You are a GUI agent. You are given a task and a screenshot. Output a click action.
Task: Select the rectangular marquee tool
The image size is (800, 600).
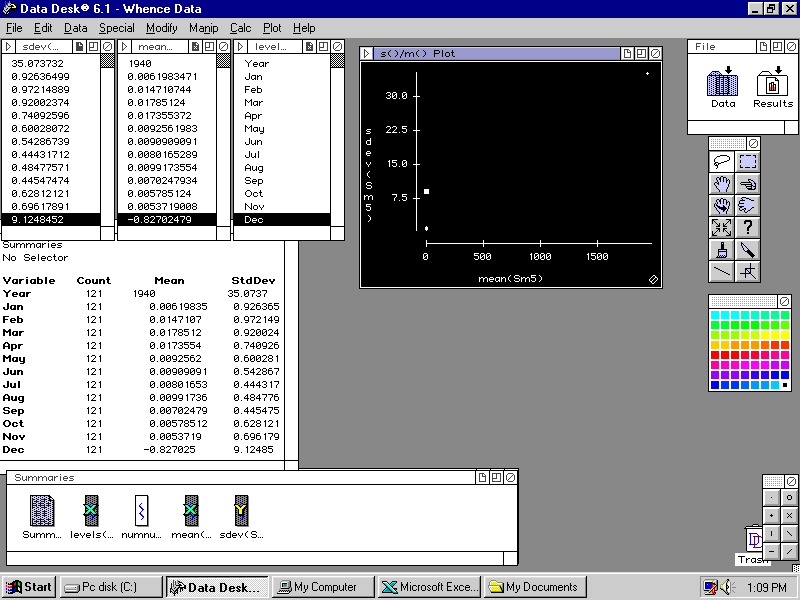[747, 161]
